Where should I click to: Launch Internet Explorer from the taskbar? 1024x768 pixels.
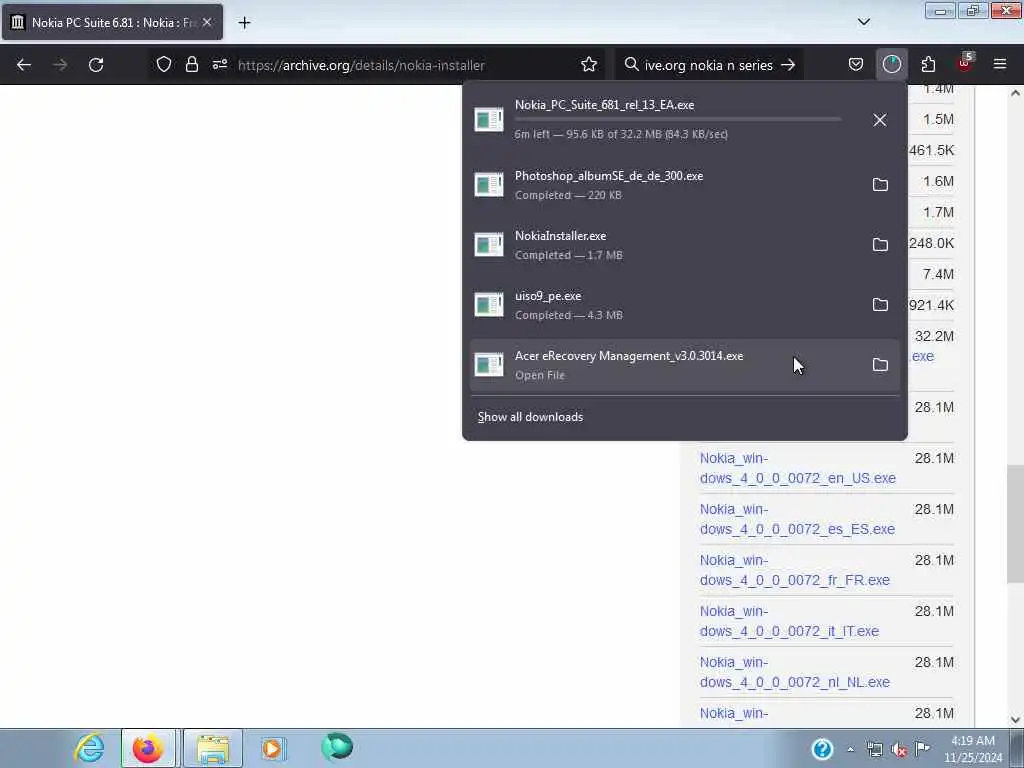(89, 748)
